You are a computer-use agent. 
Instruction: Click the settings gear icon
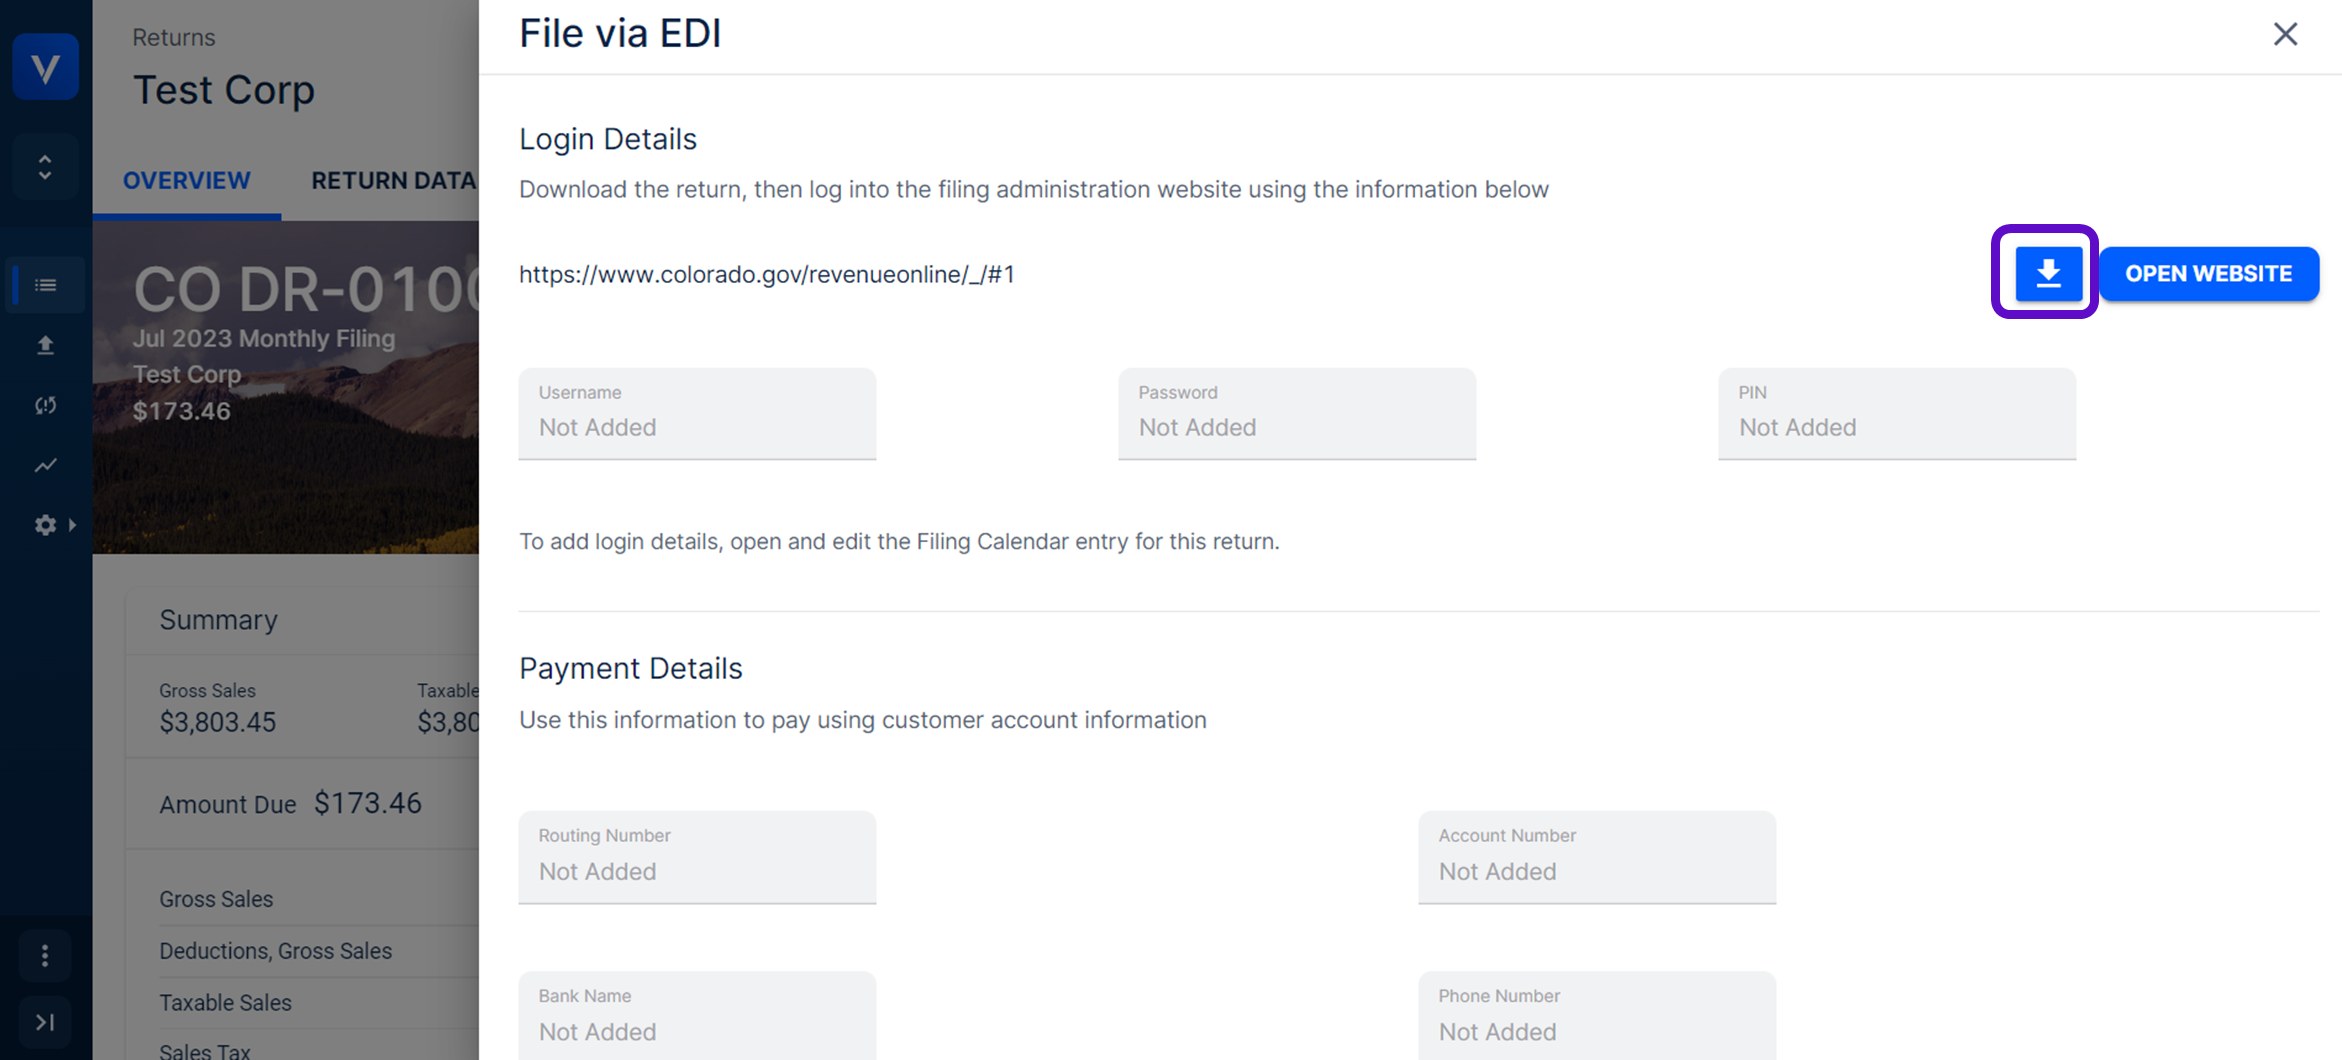pos(45,525)
